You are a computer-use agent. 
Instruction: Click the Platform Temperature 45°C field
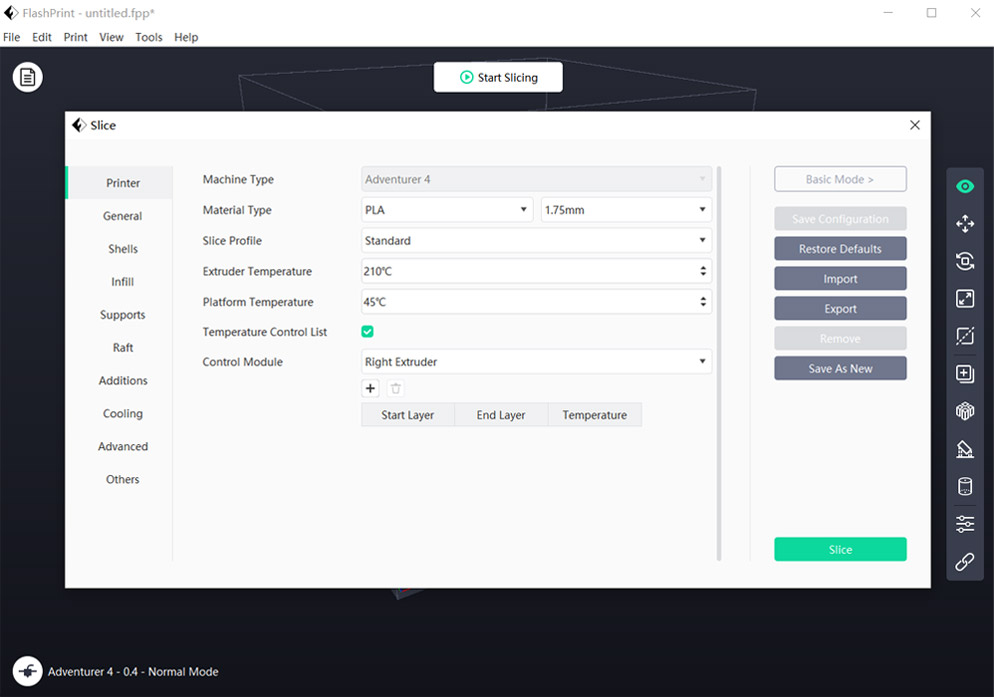[536, 302]
